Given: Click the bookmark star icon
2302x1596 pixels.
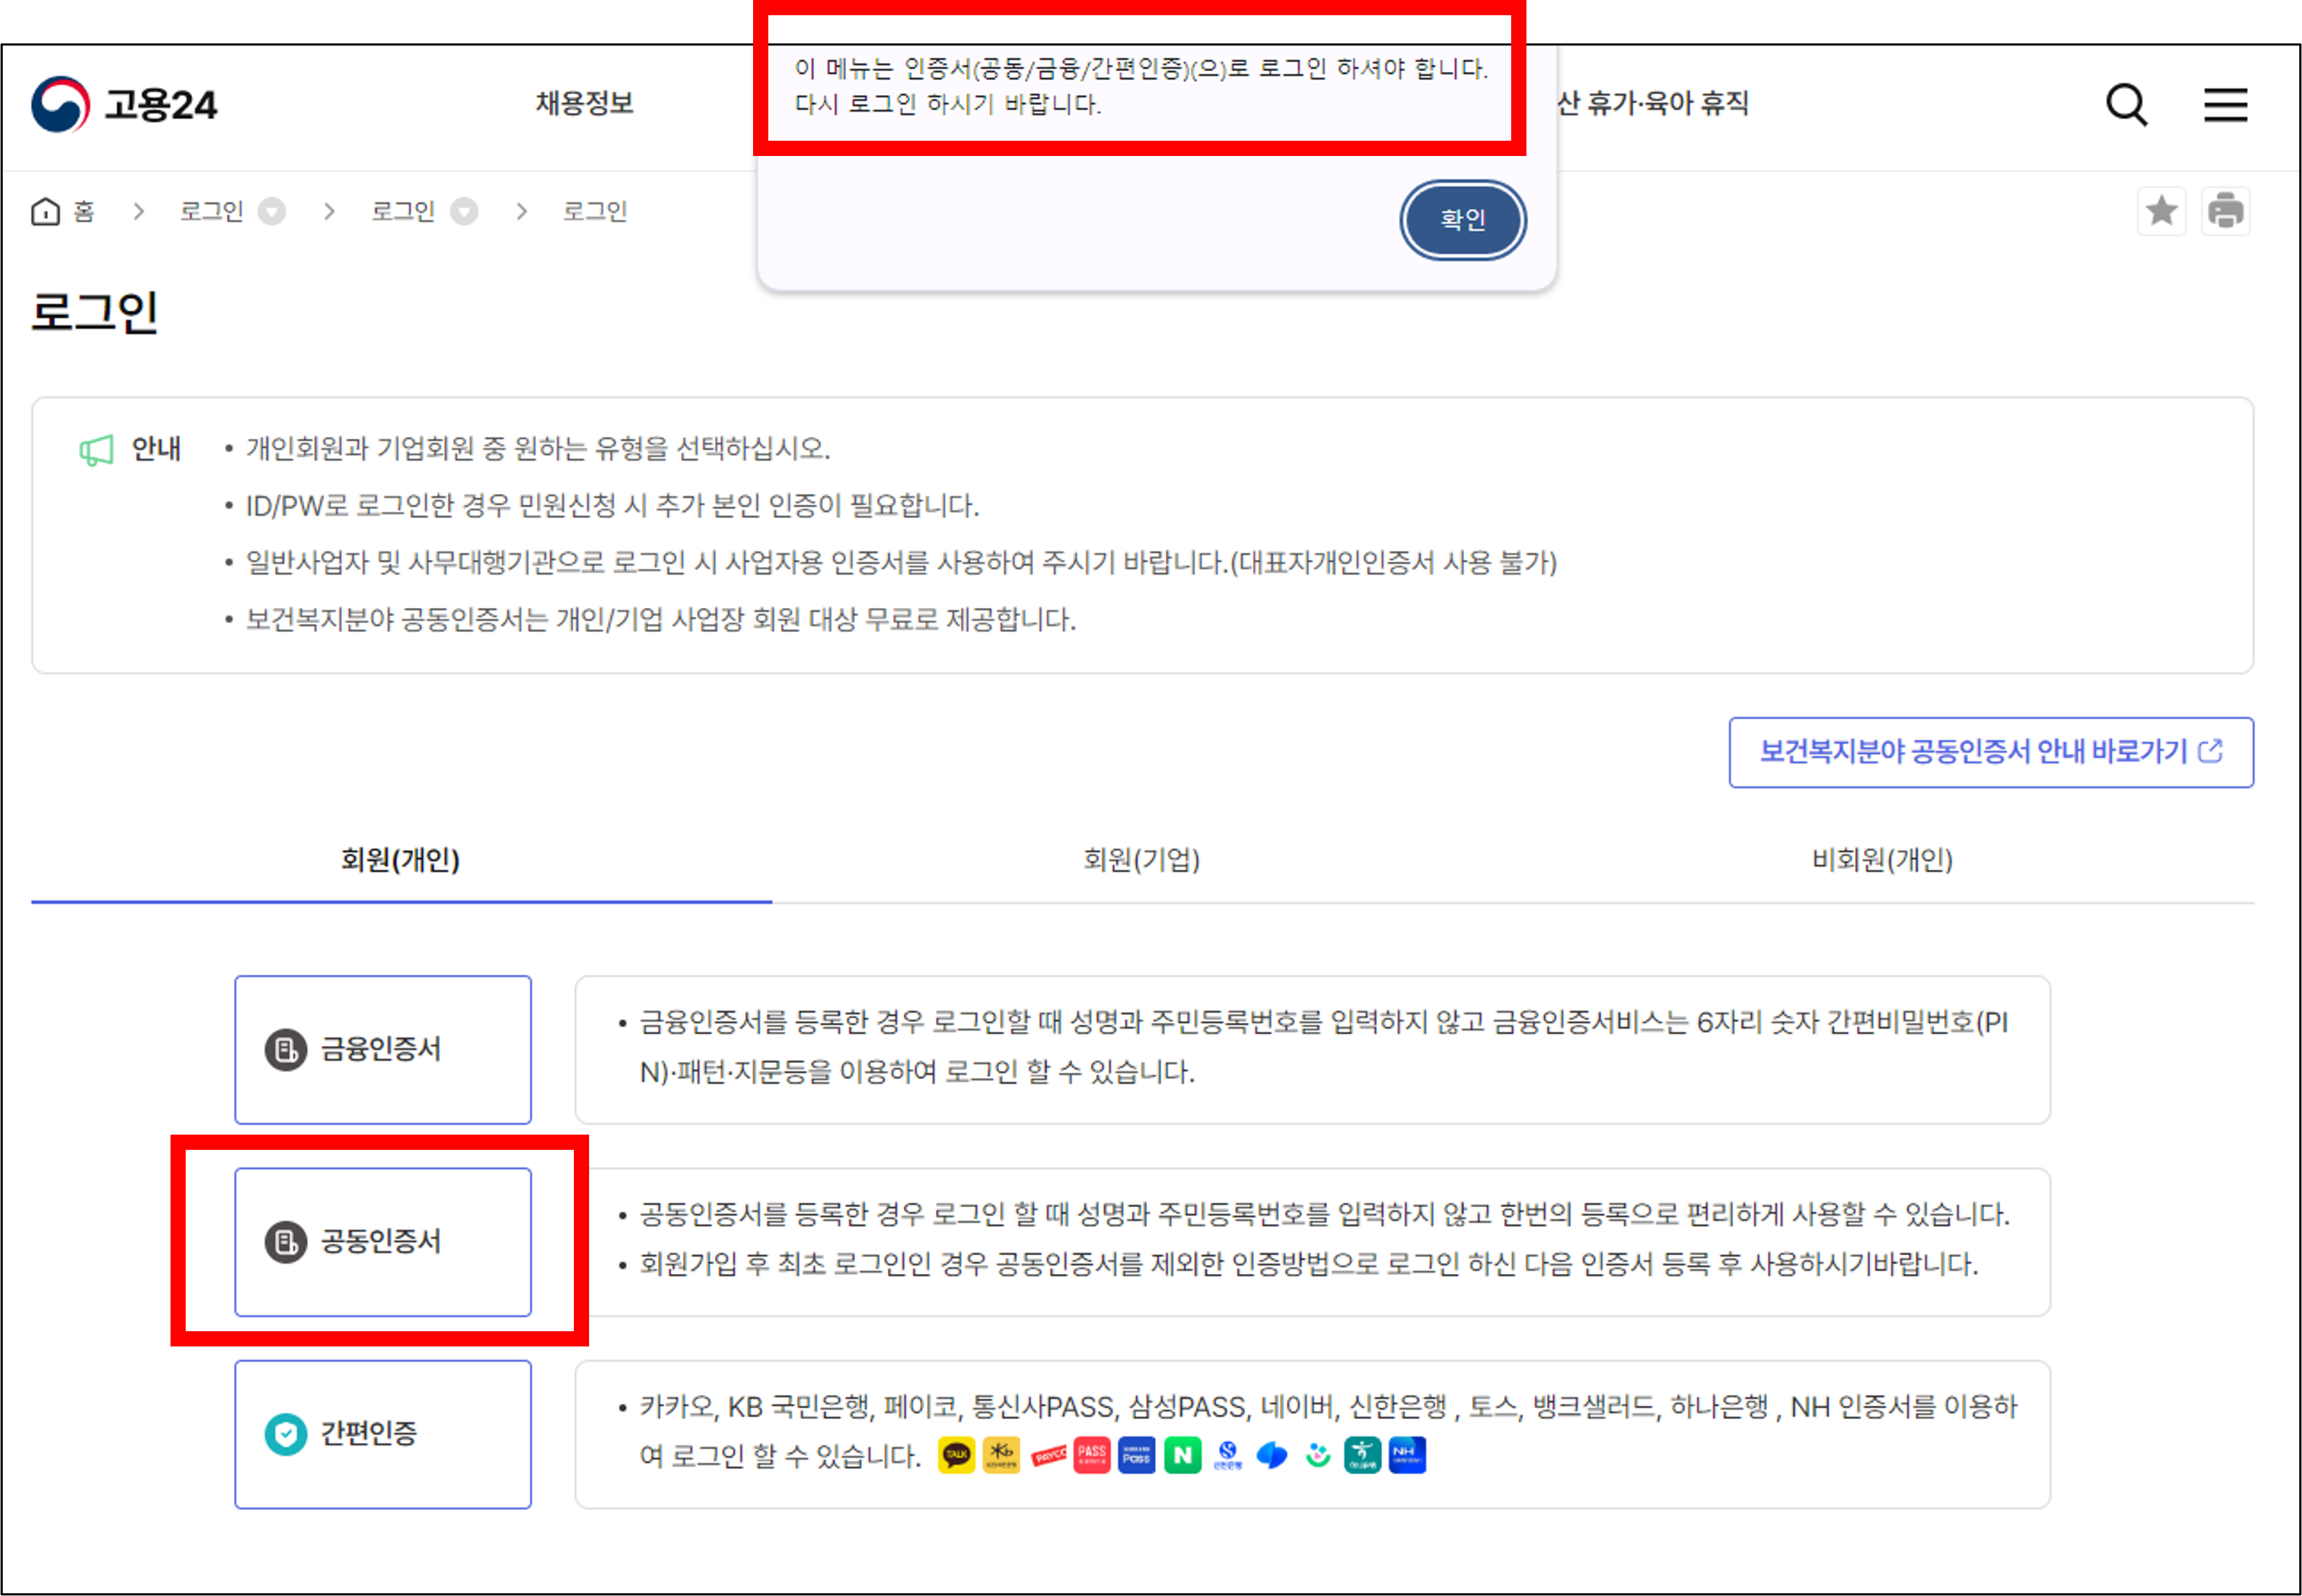Looking at the screenshot, I should point(2161,211).
